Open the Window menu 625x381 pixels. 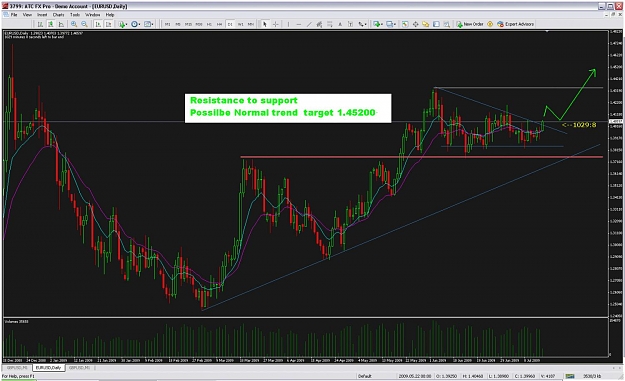92,15
